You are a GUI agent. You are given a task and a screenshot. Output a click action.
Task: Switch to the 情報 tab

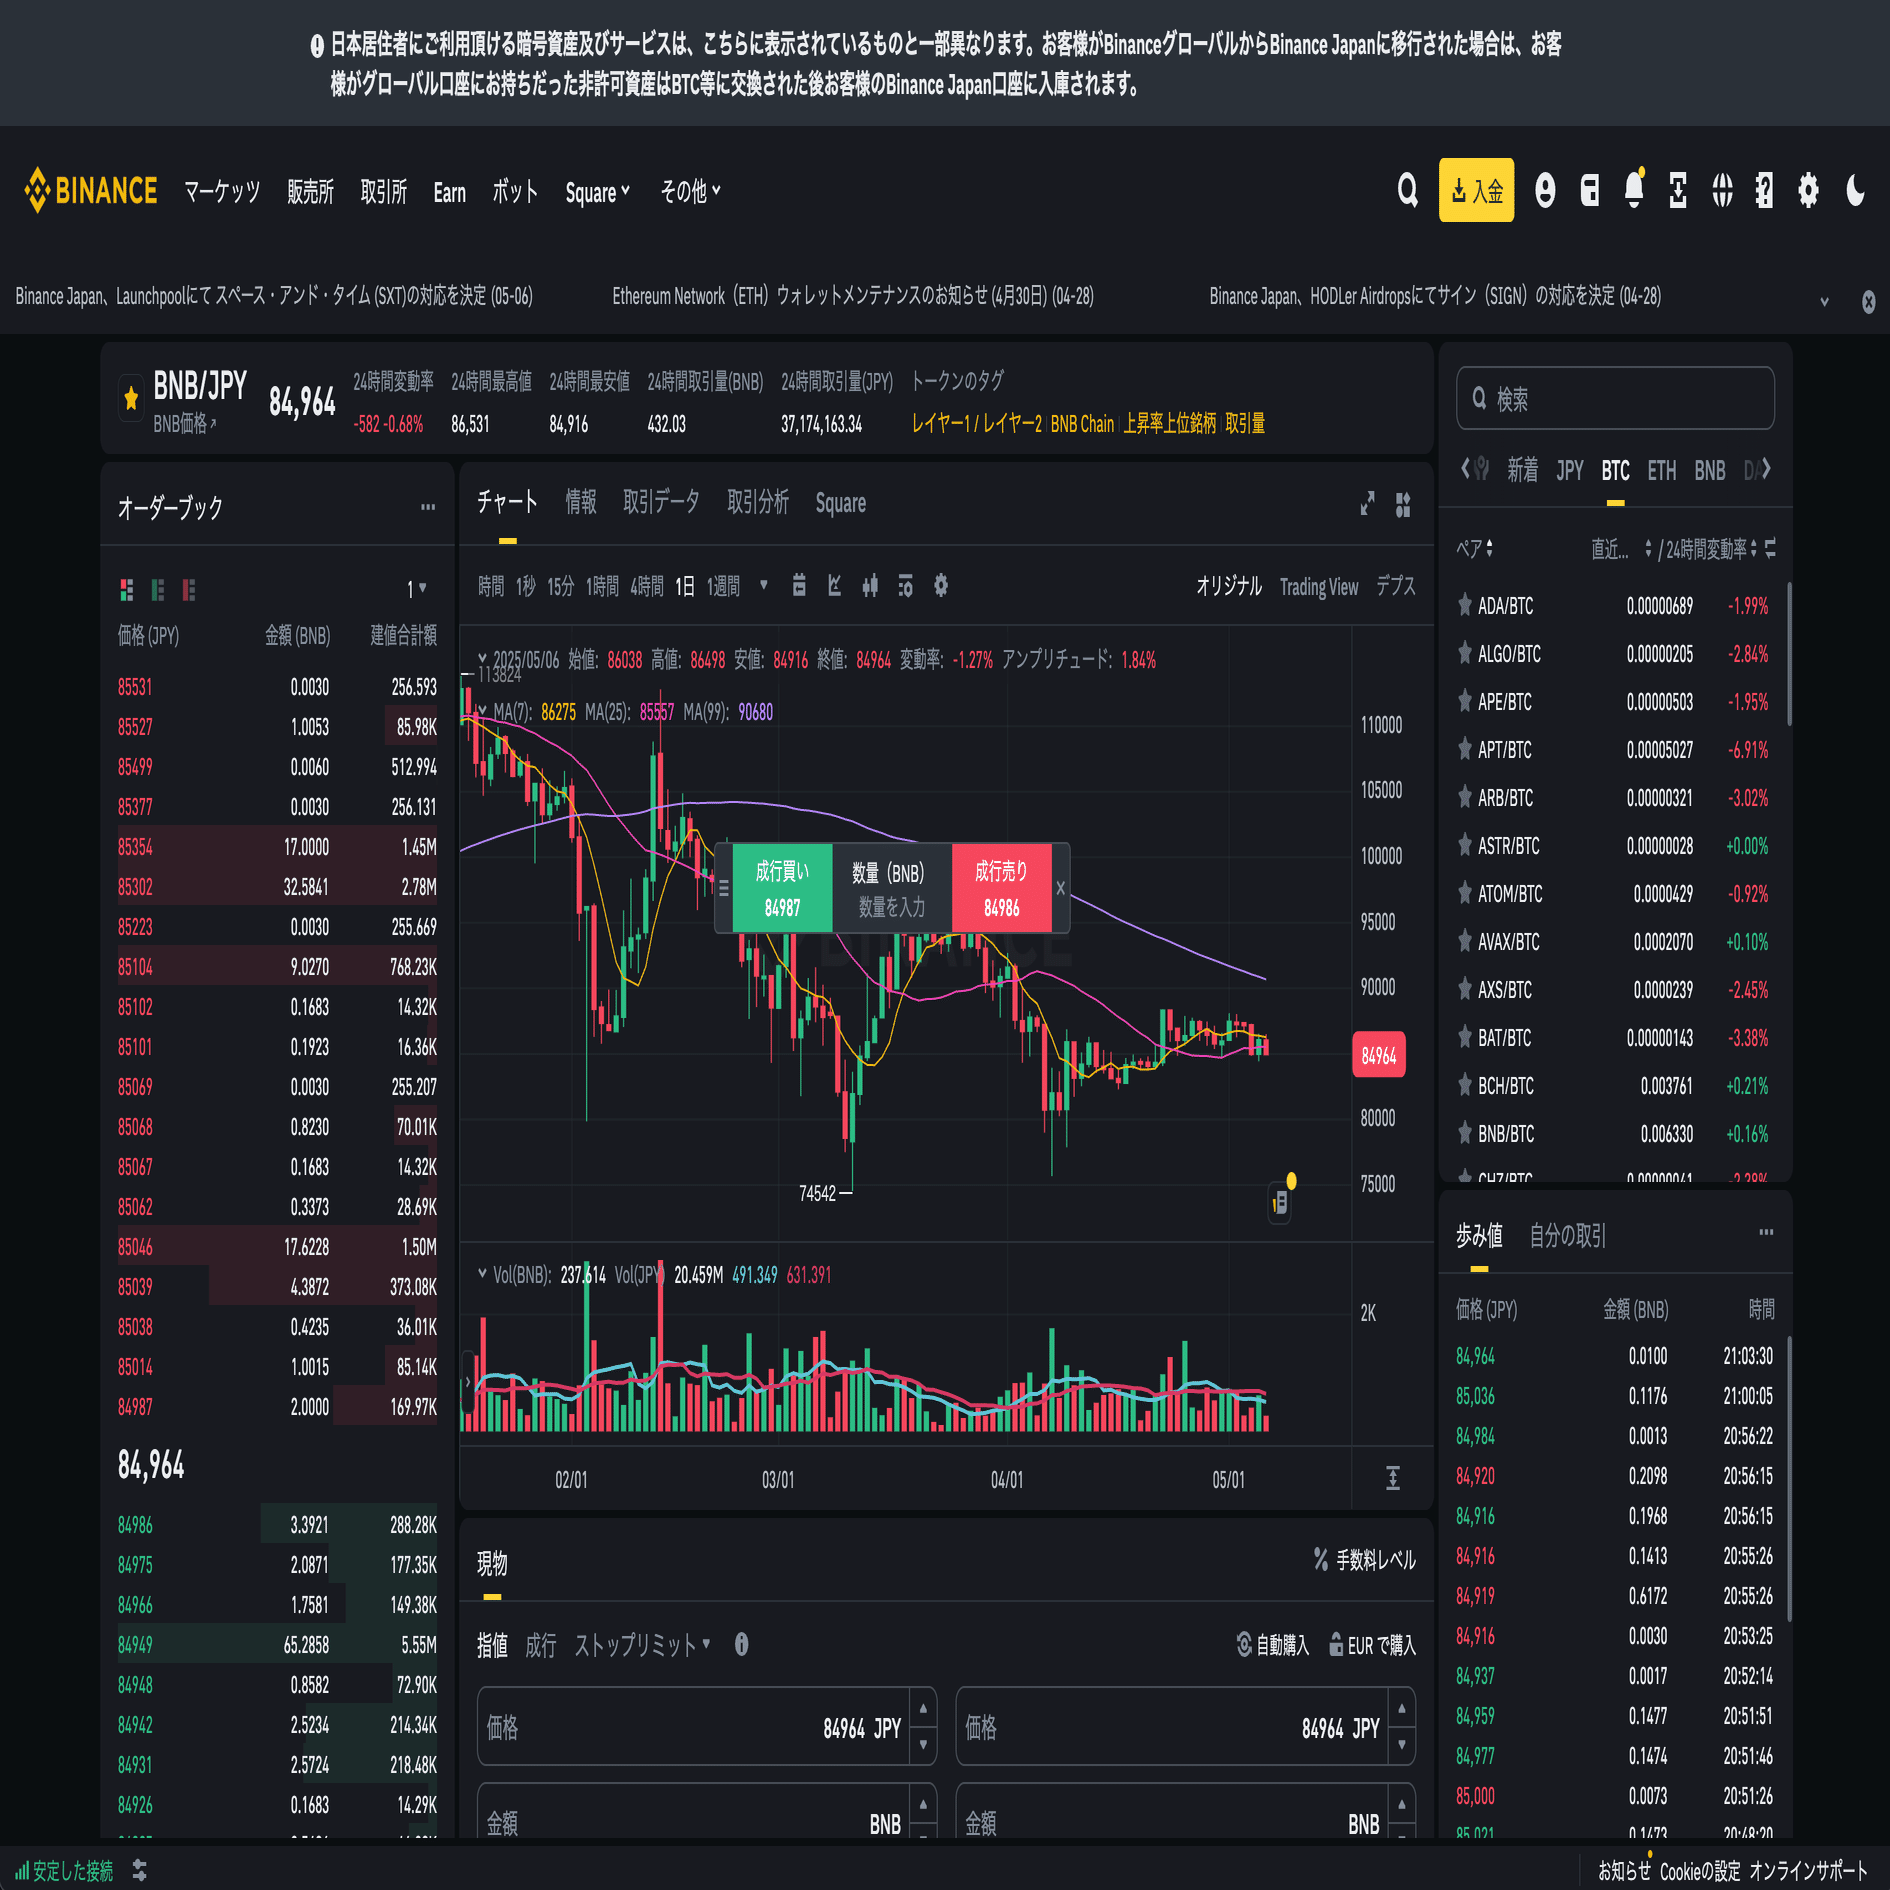[x=581, y=502]
